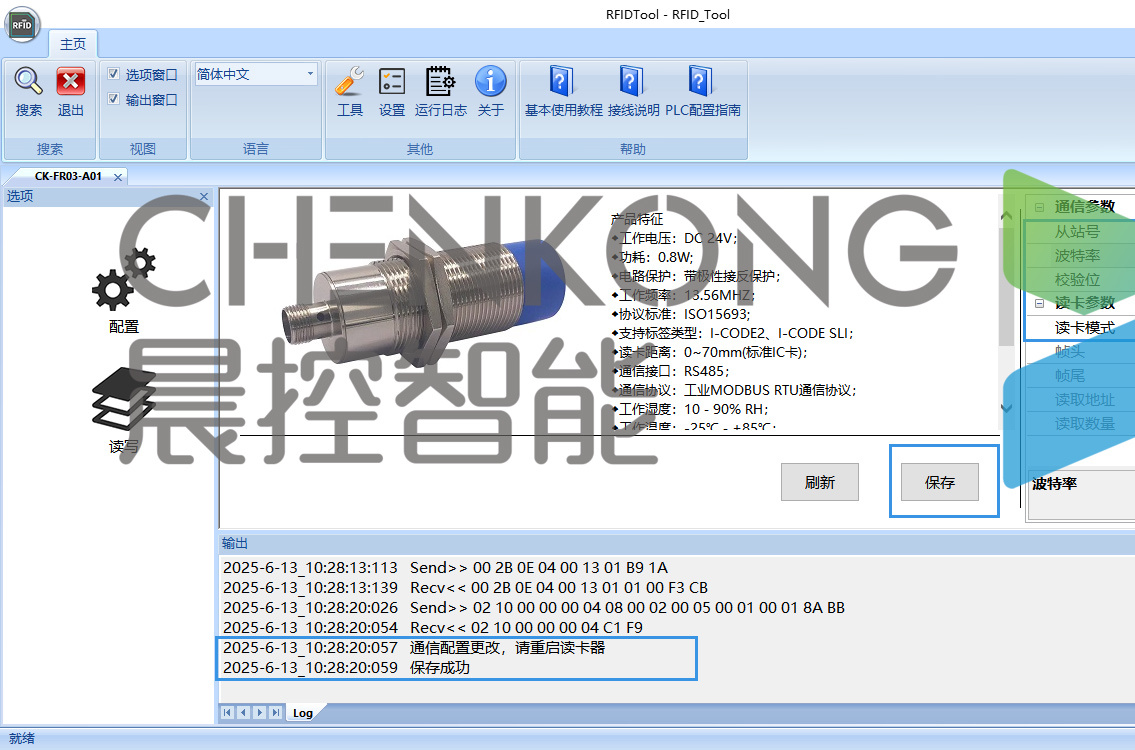The image size is (1135, 750).
Task: Click the 保存 button
Action: pos(940,482)
